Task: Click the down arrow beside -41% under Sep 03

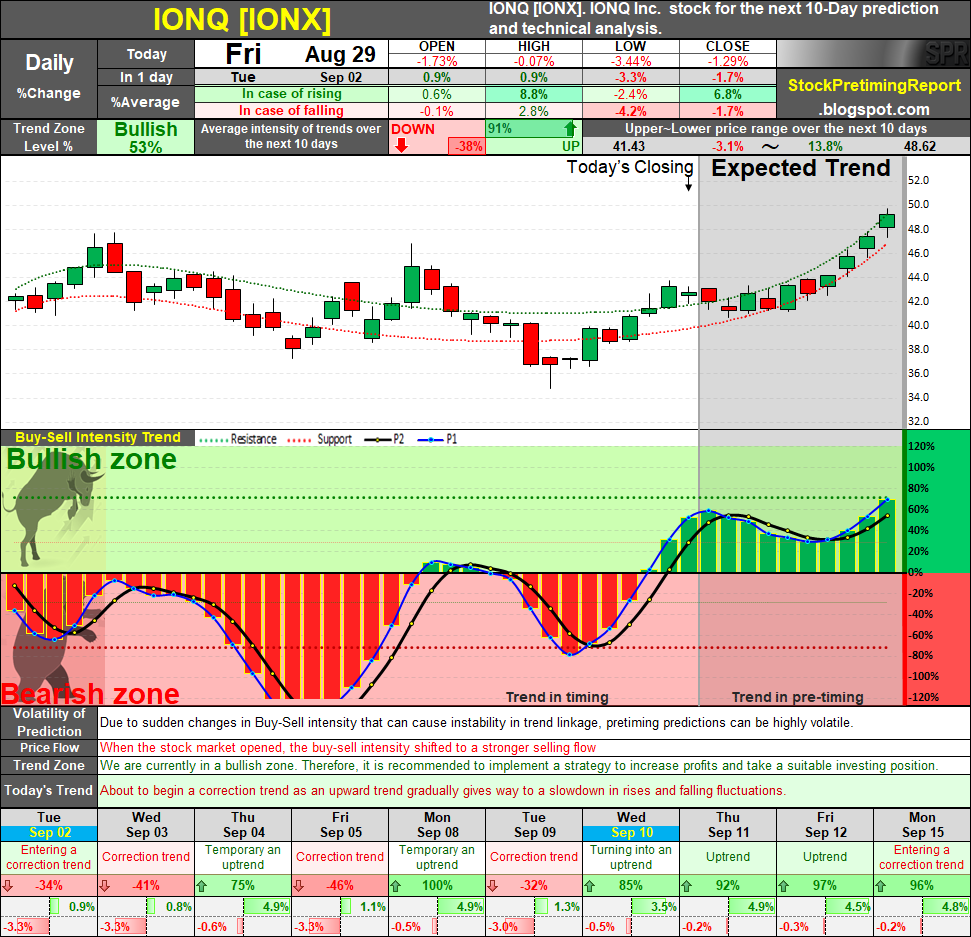Action: coord(105,886)
